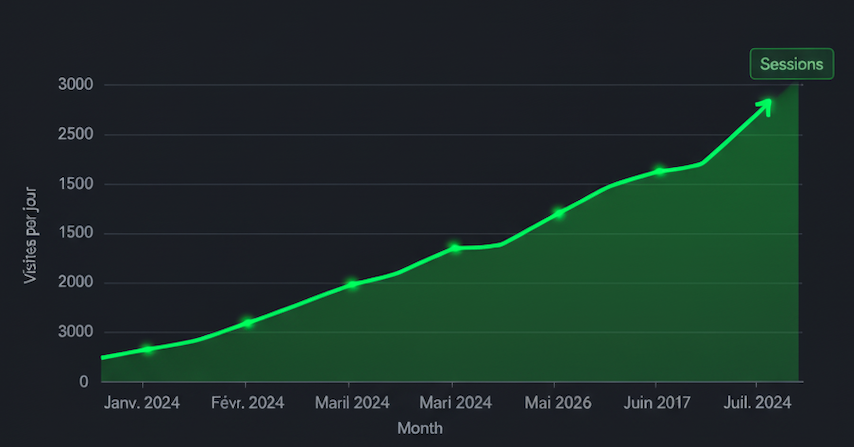Select the Juil. 2024 axis label
Image resolution: width=854 pixels, height=447 pixels.
click(x=757, y=403)
